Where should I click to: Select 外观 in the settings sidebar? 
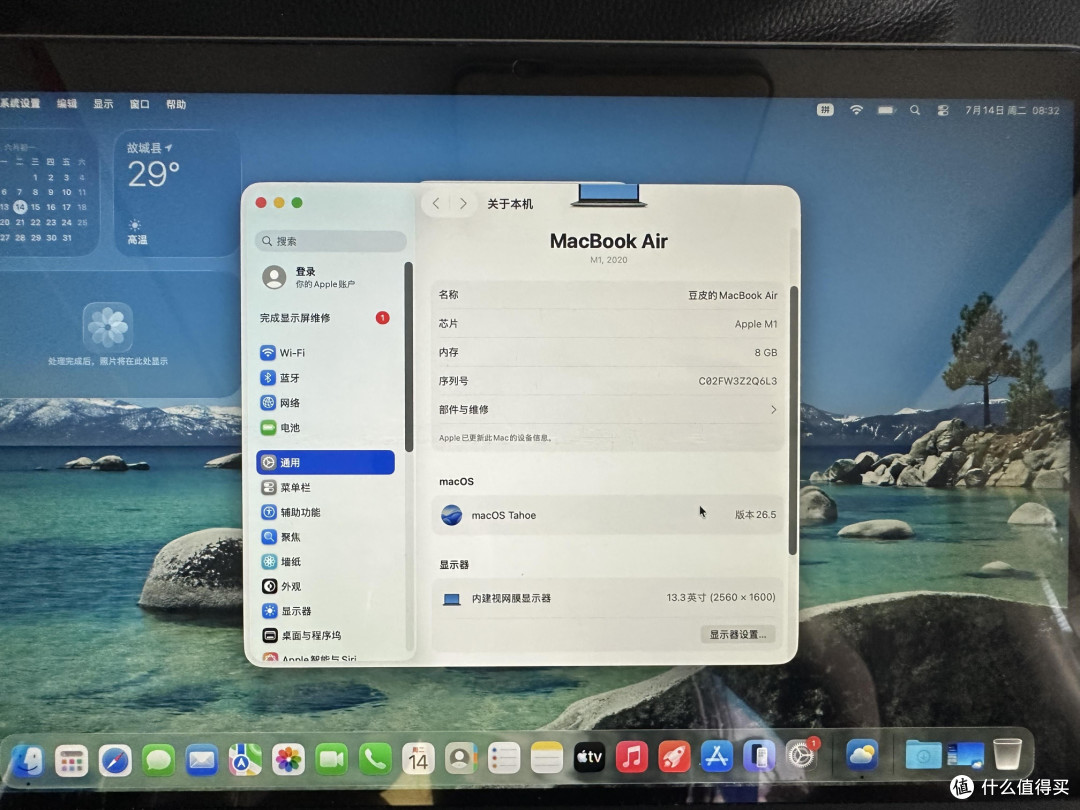(325, 586)
